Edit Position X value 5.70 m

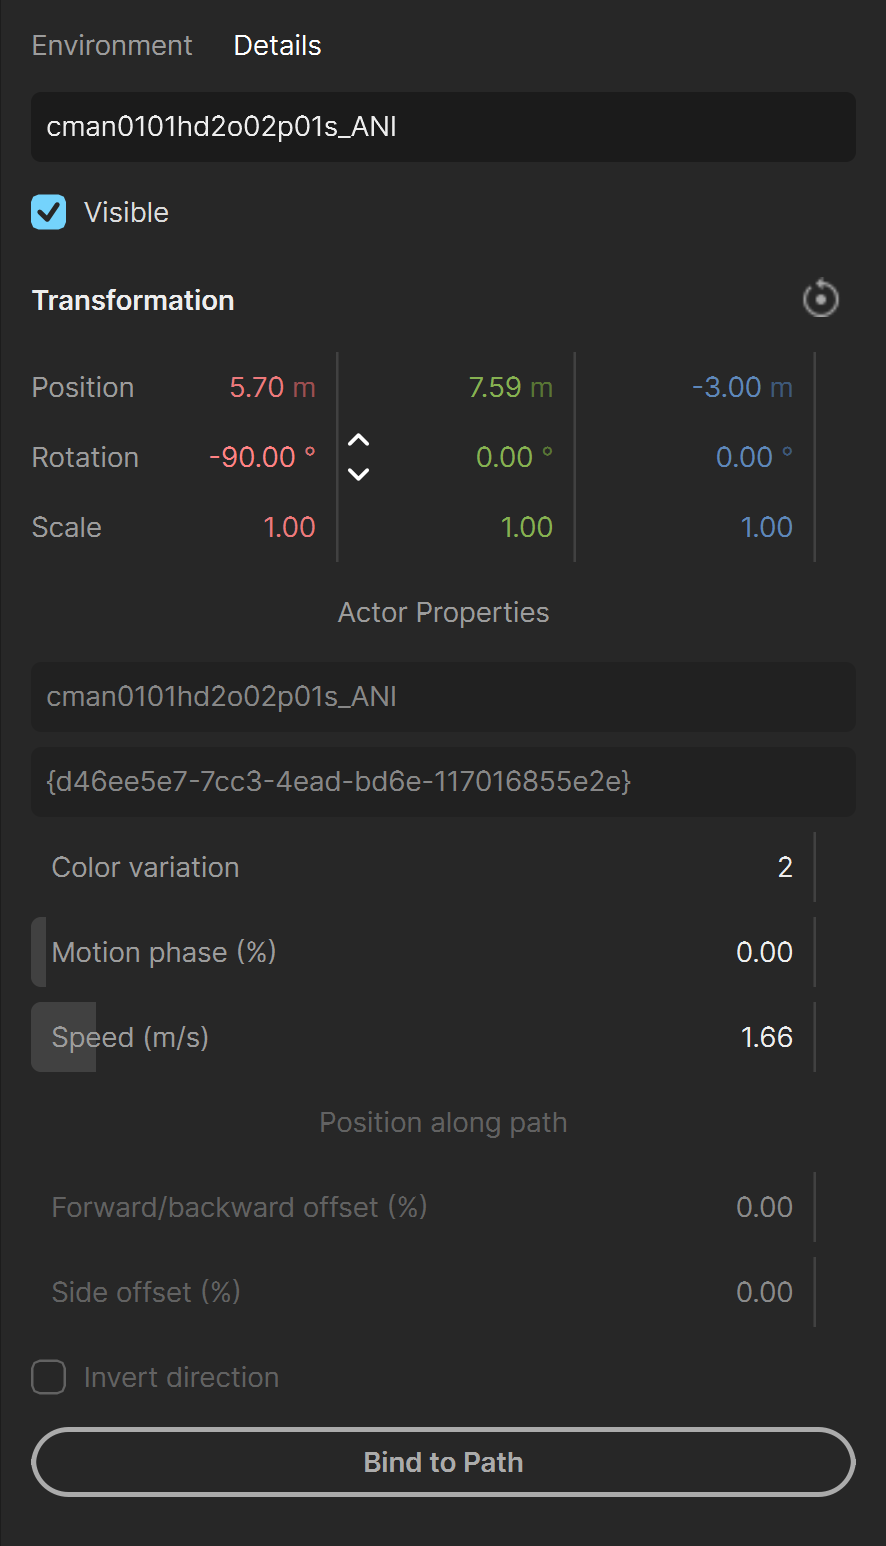(x=272, y=387)
